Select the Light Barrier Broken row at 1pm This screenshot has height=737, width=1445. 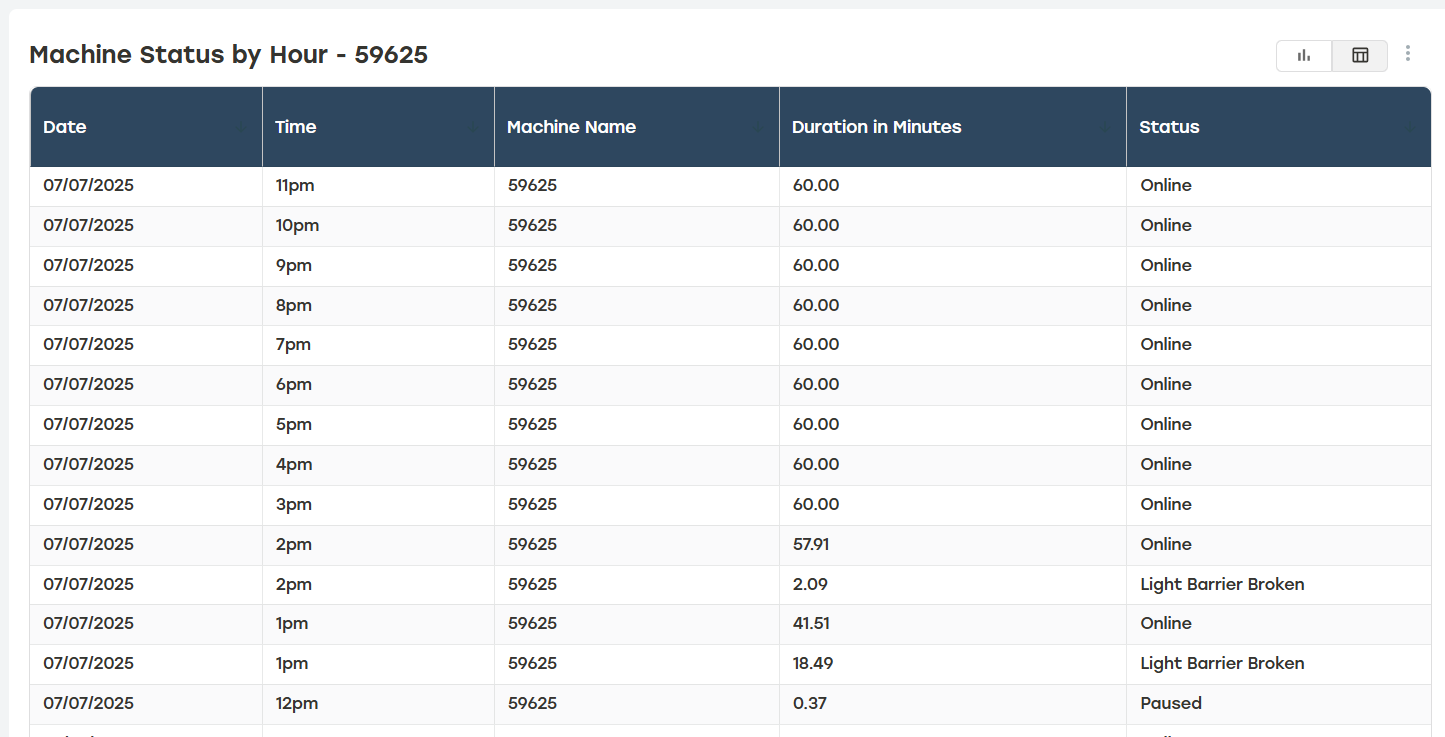(x=1222, y=663)
